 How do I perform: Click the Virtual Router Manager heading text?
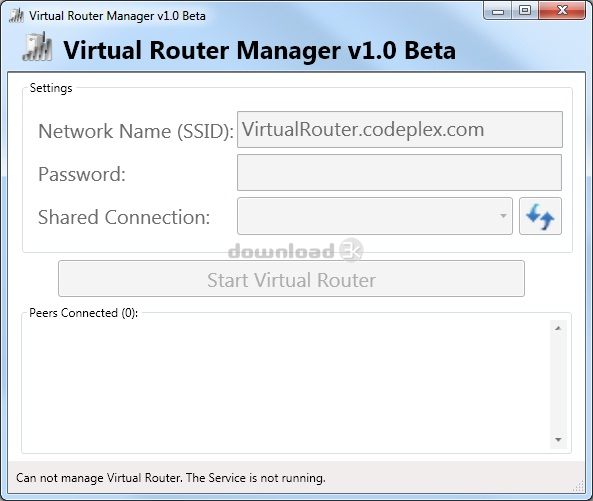point(259,51)
